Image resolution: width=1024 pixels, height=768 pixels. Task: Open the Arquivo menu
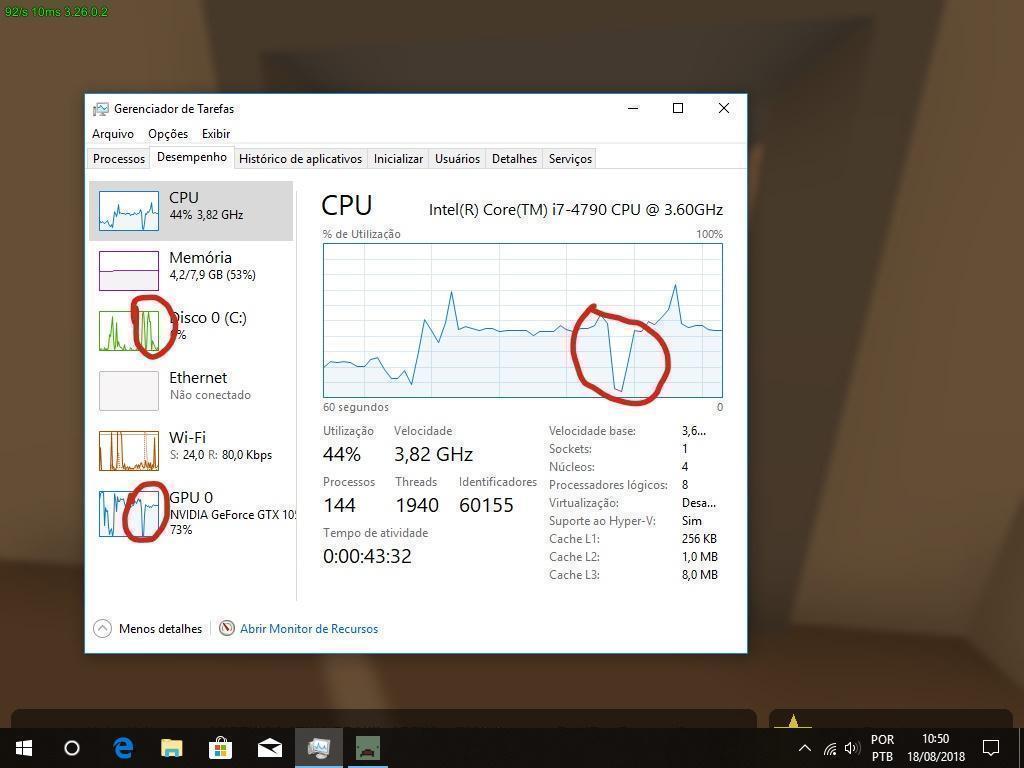point(113,134)
